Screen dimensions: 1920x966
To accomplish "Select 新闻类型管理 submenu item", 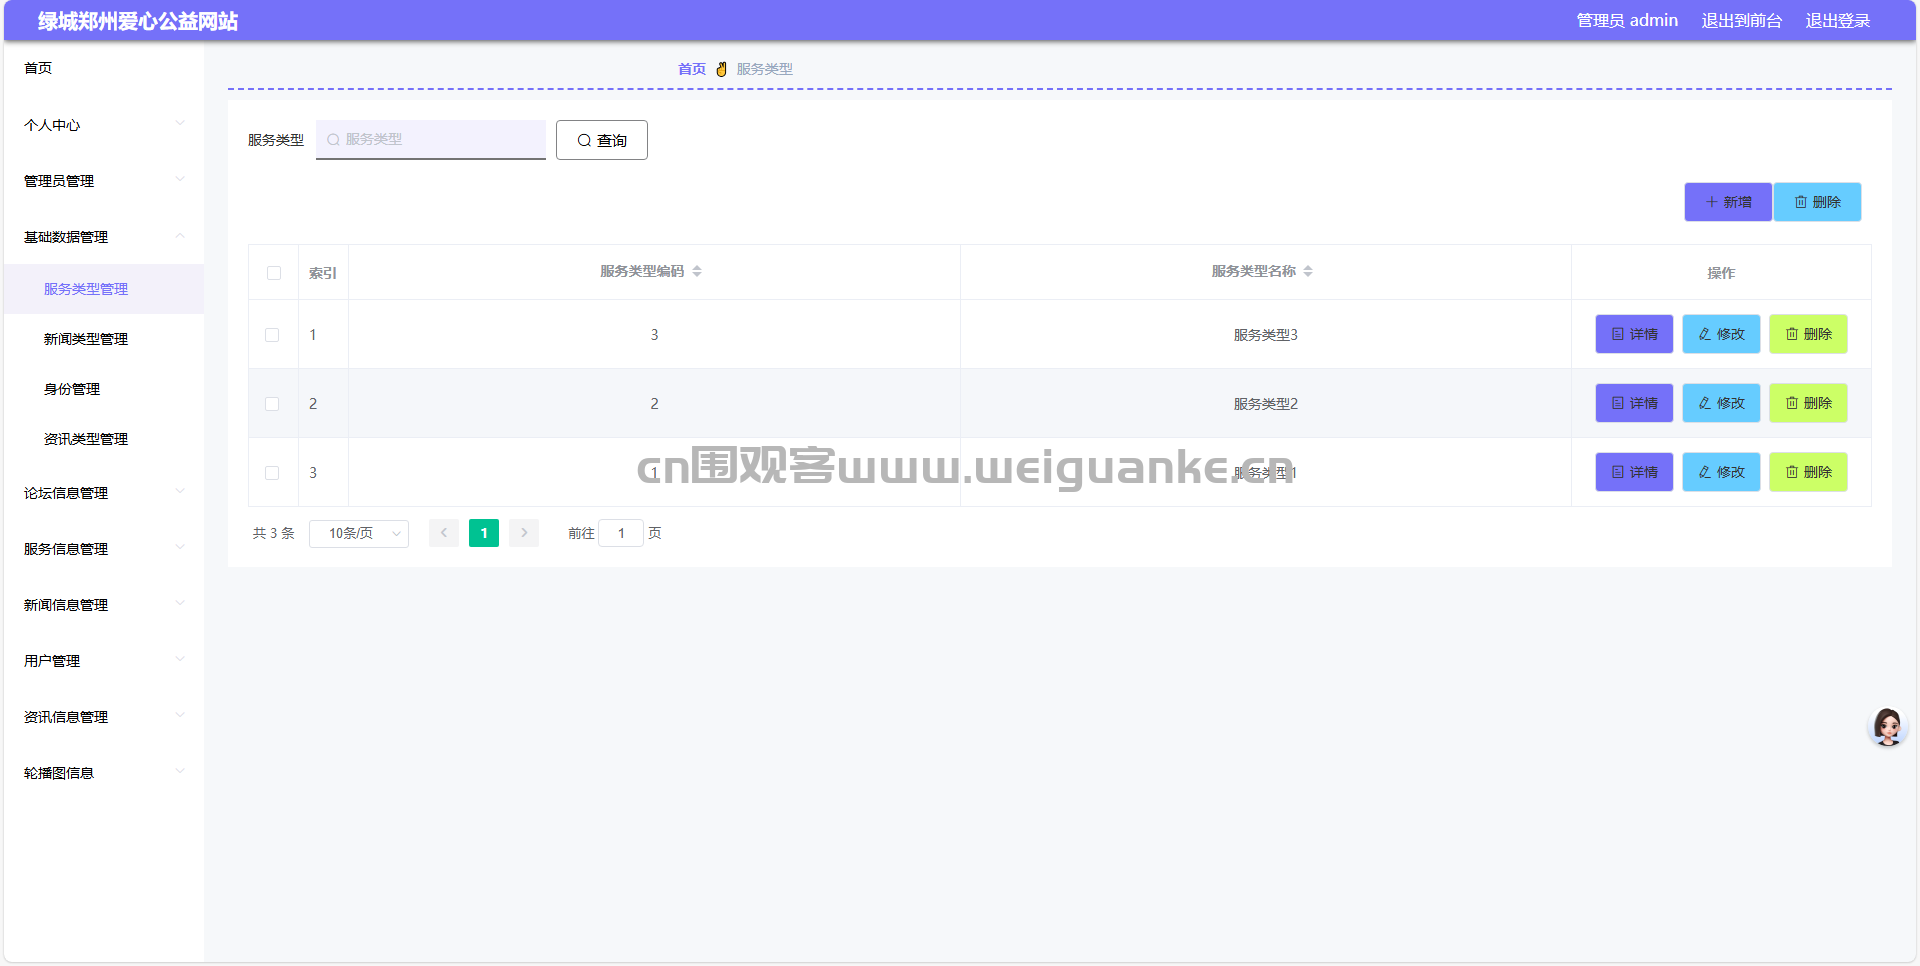I will tap(104, 339).
